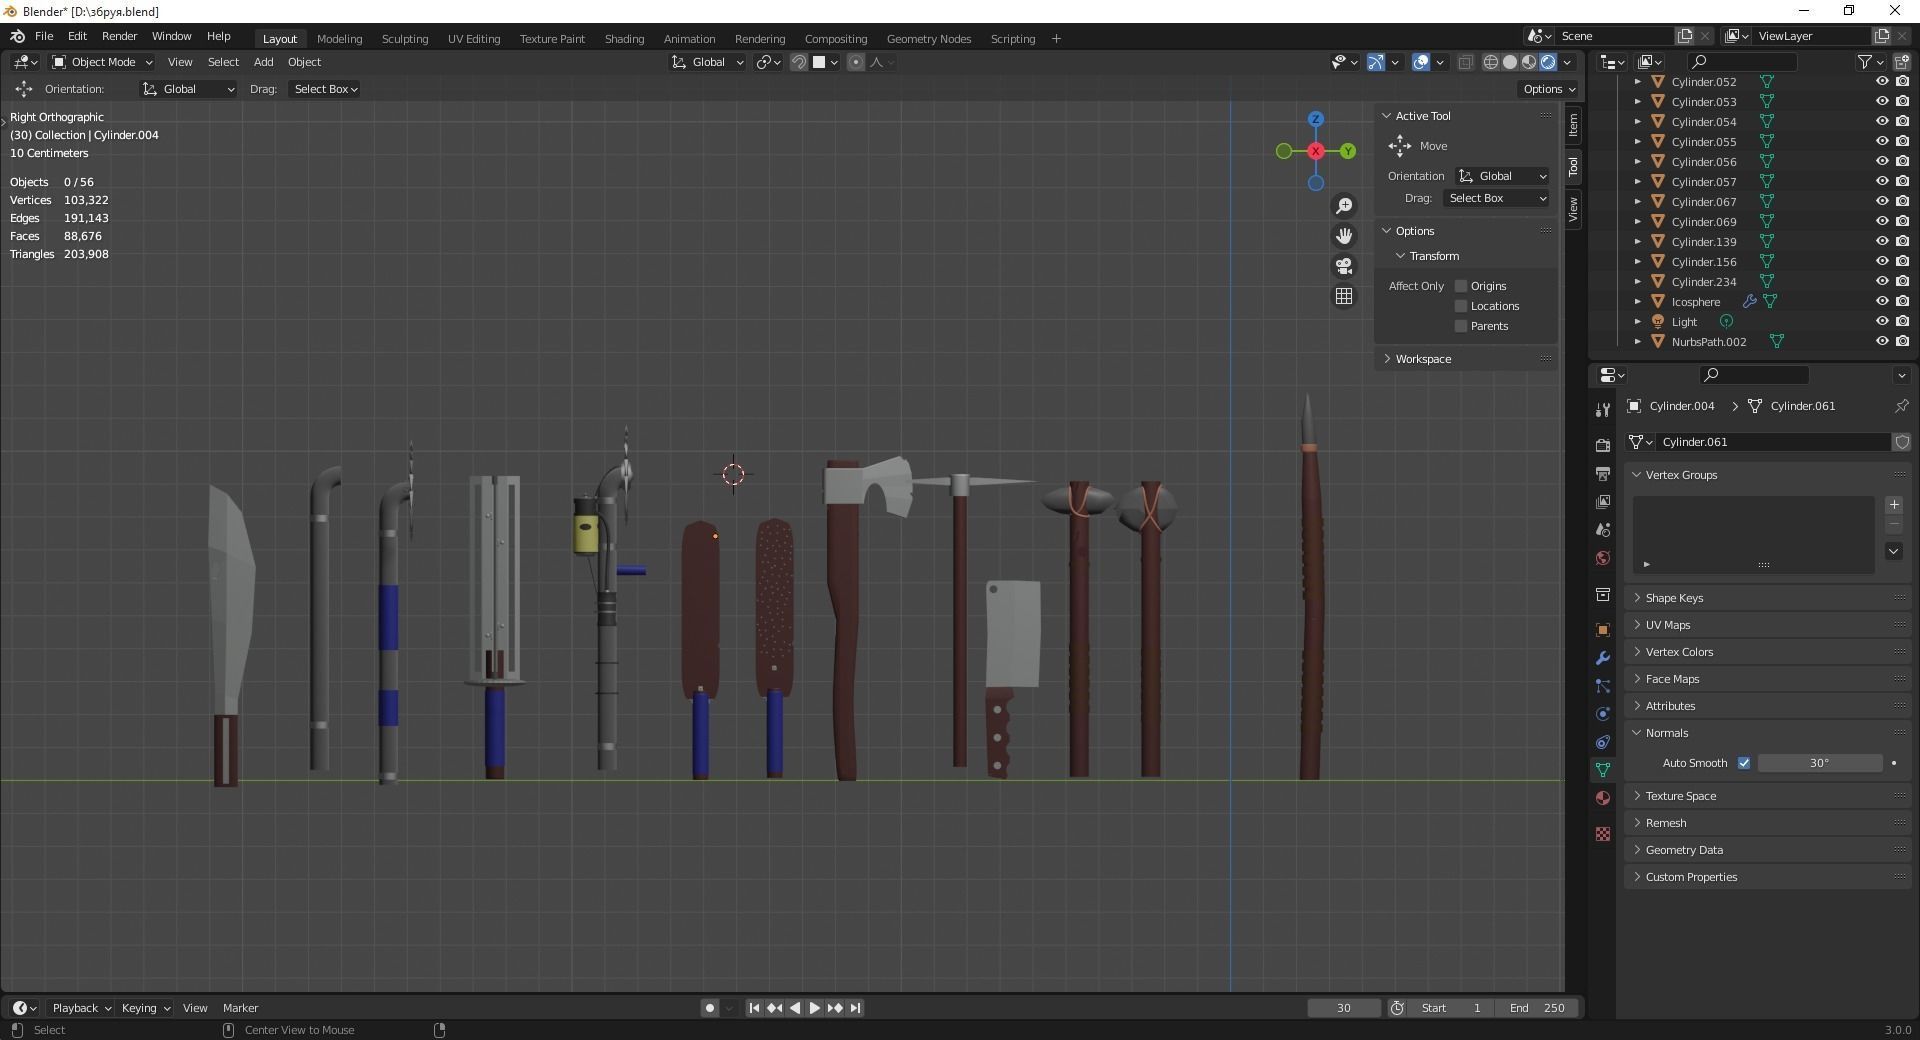Switch to material preview shading

(x=1529, y=62)
